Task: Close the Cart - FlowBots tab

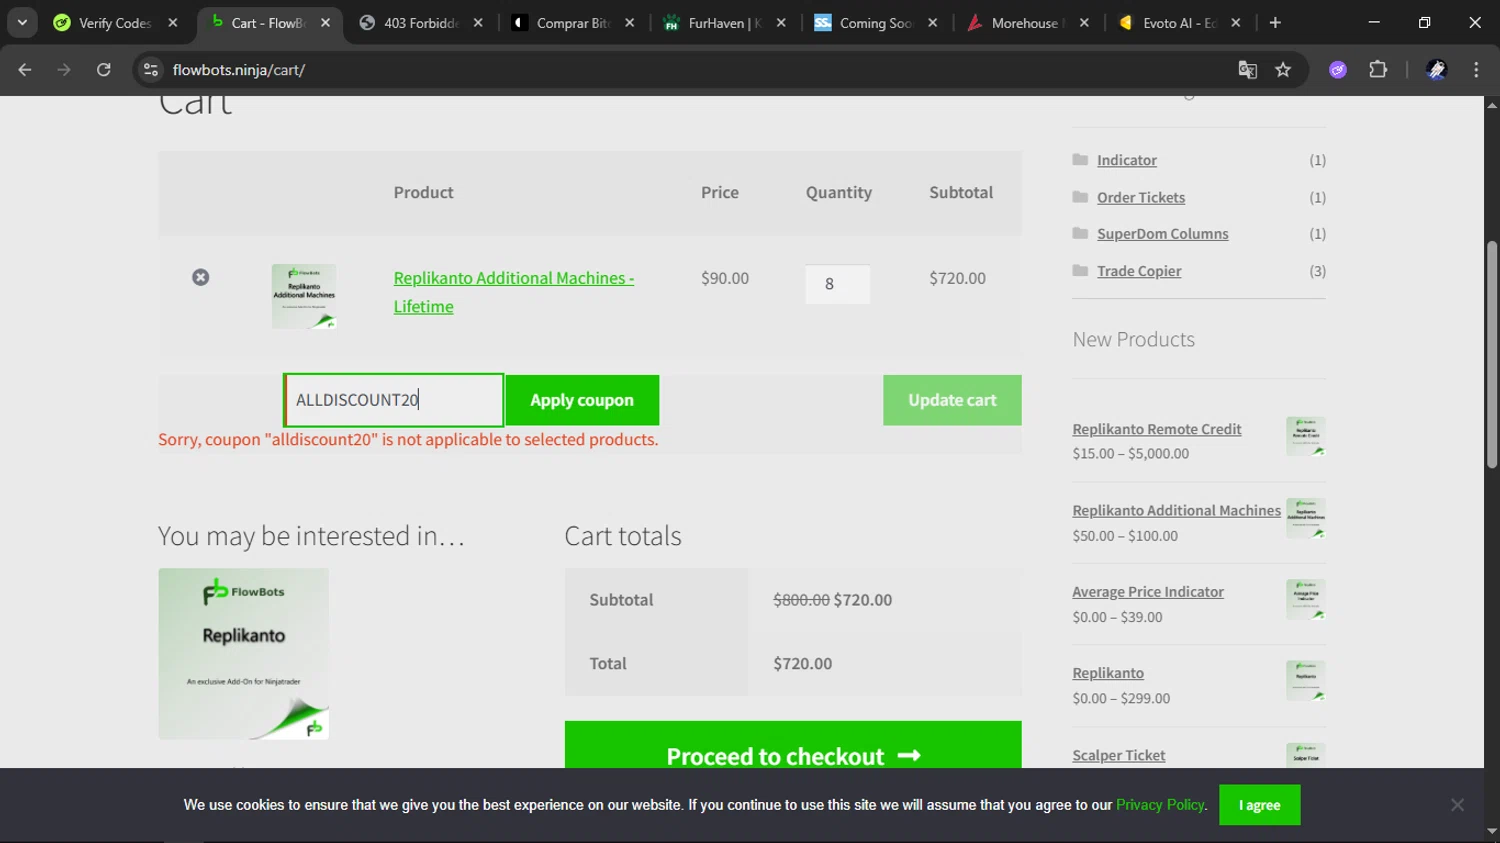Action: point(325,23)
